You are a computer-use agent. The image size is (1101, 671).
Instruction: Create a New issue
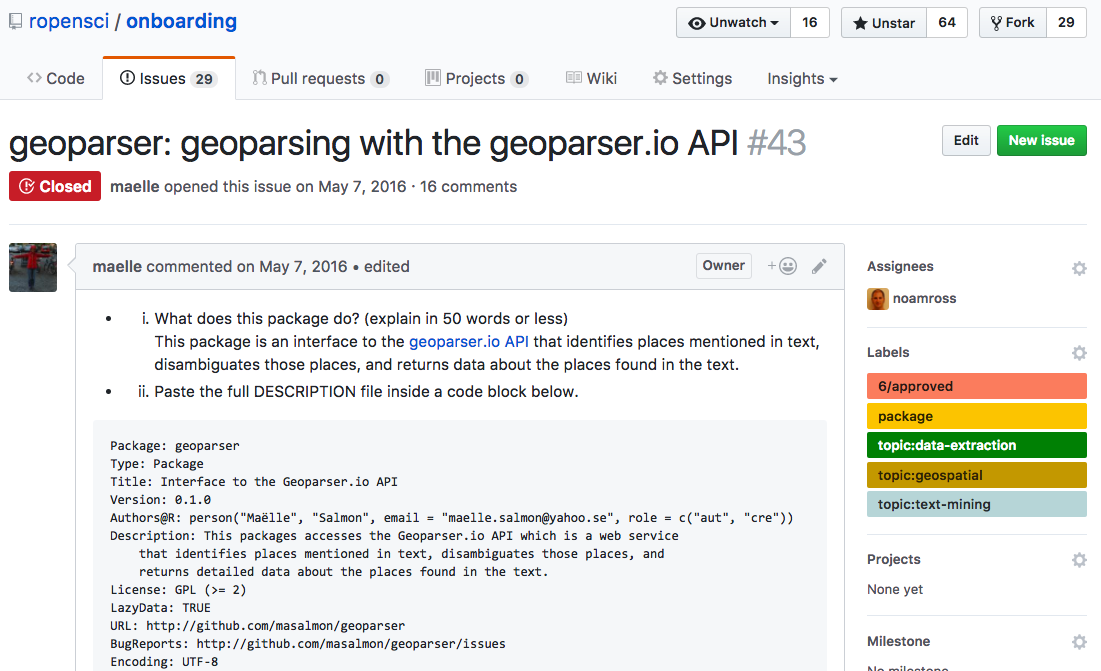(x=1041, y=140)
